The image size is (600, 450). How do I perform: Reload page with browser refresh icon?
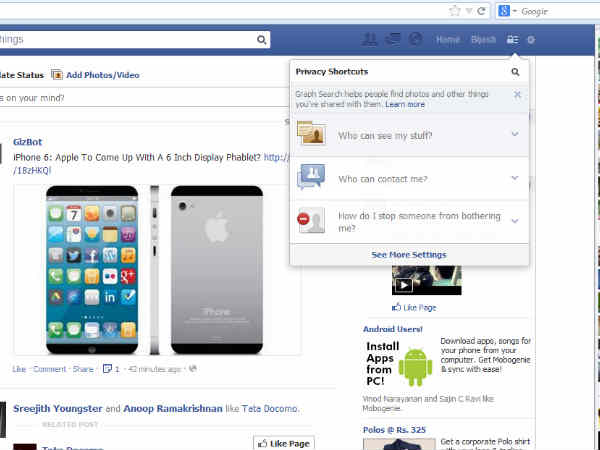(482, 10)
